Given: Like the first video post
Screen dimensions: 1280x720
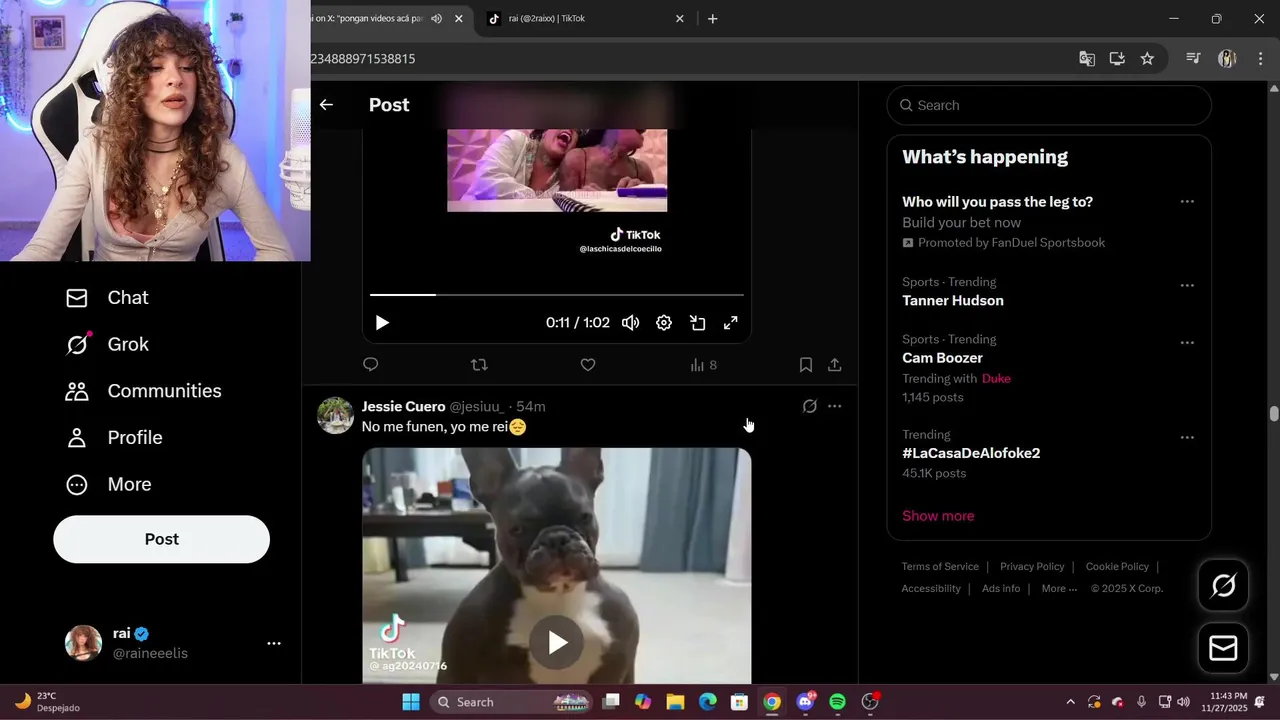Looking at the screenshot, I should click(588, 365).
